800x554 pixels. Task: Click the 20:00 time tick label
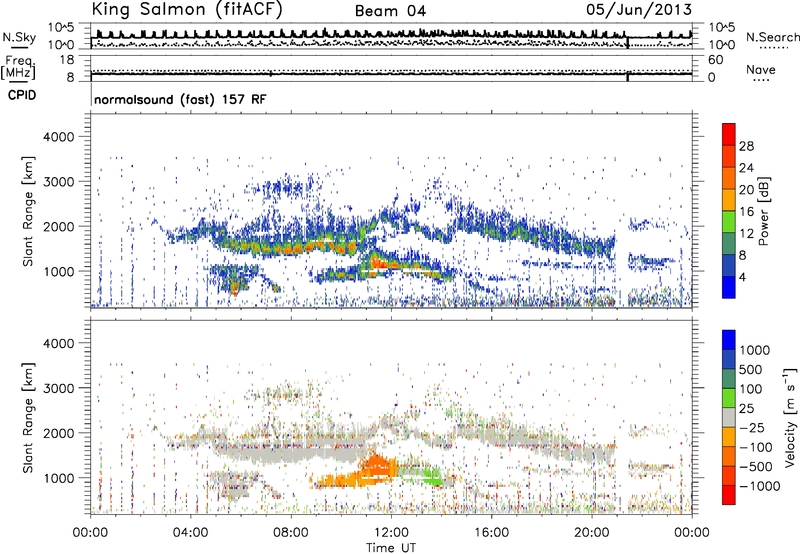coord(592,533)
